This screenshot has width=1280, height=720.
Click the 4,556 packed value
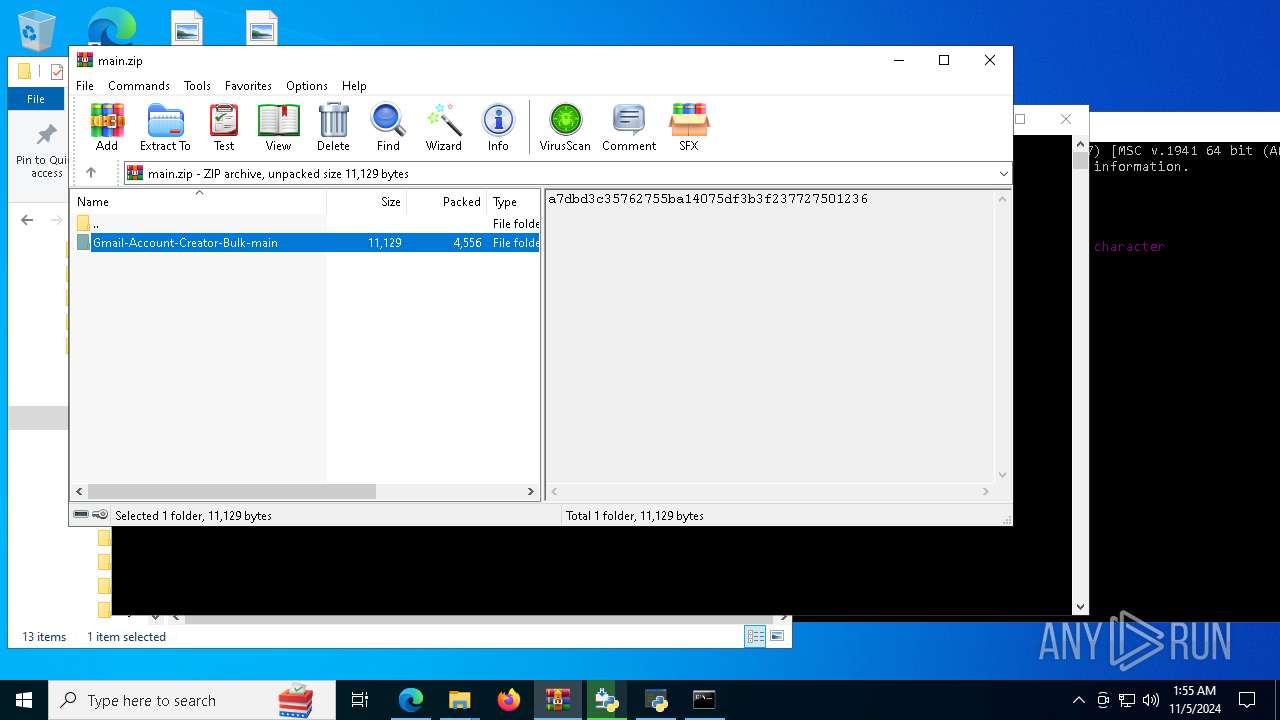[x=467, y=243]
